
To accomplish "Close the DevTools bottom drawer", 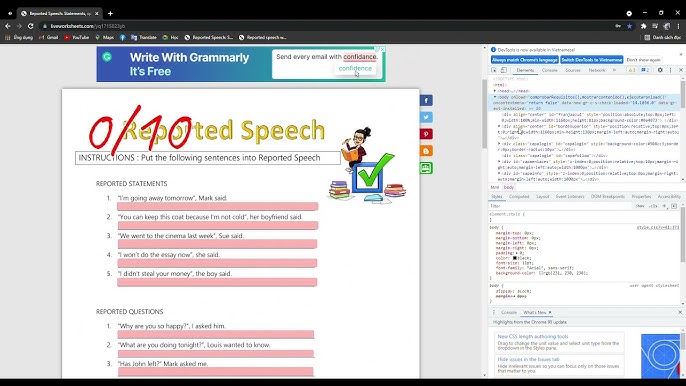I will (680, 312).
